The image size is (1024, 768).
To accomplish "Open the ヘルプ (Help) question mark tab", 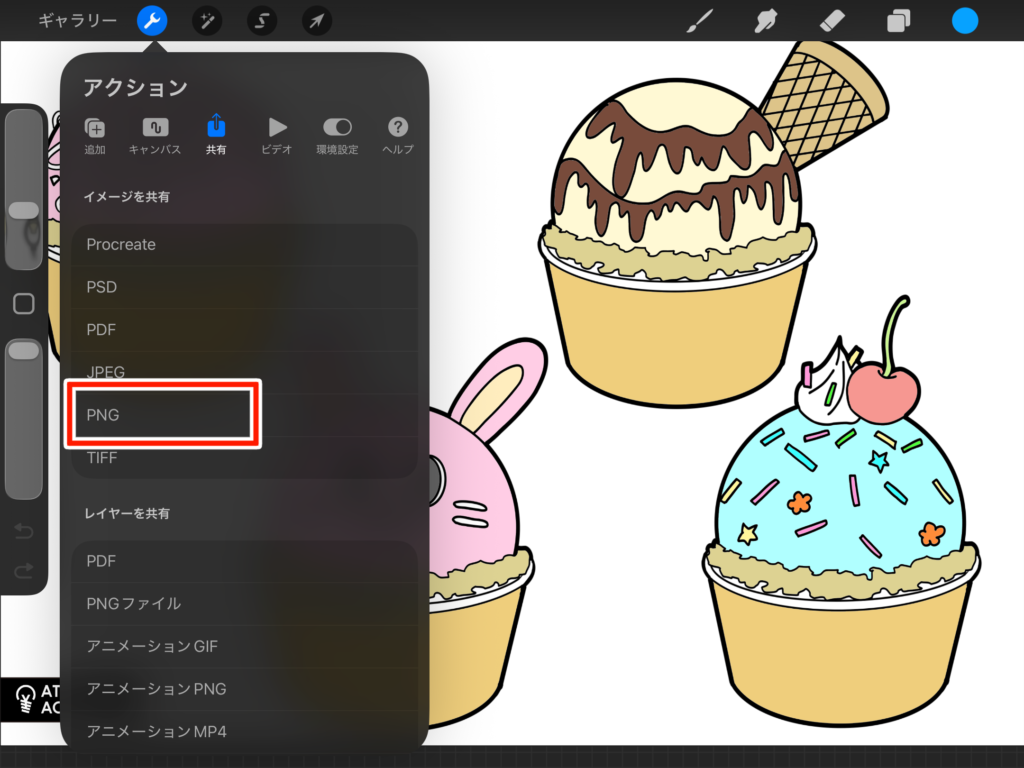I will tap(398, 135).
